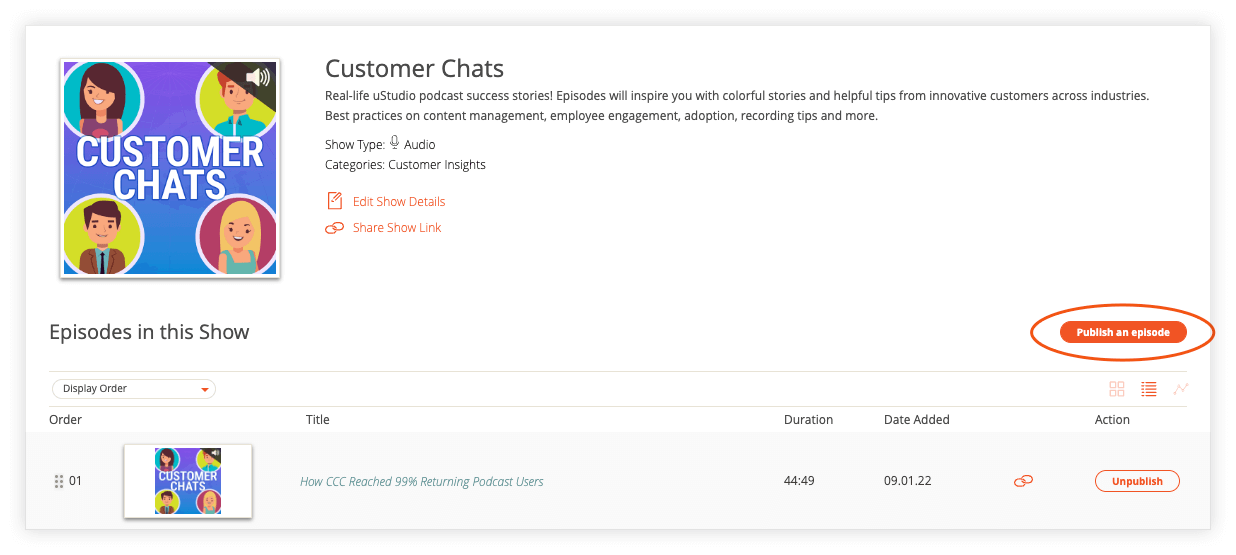Click the Episodes in this Show heading
The height and width of the screenshot is (555, 1236).
[x=149, y=332]
